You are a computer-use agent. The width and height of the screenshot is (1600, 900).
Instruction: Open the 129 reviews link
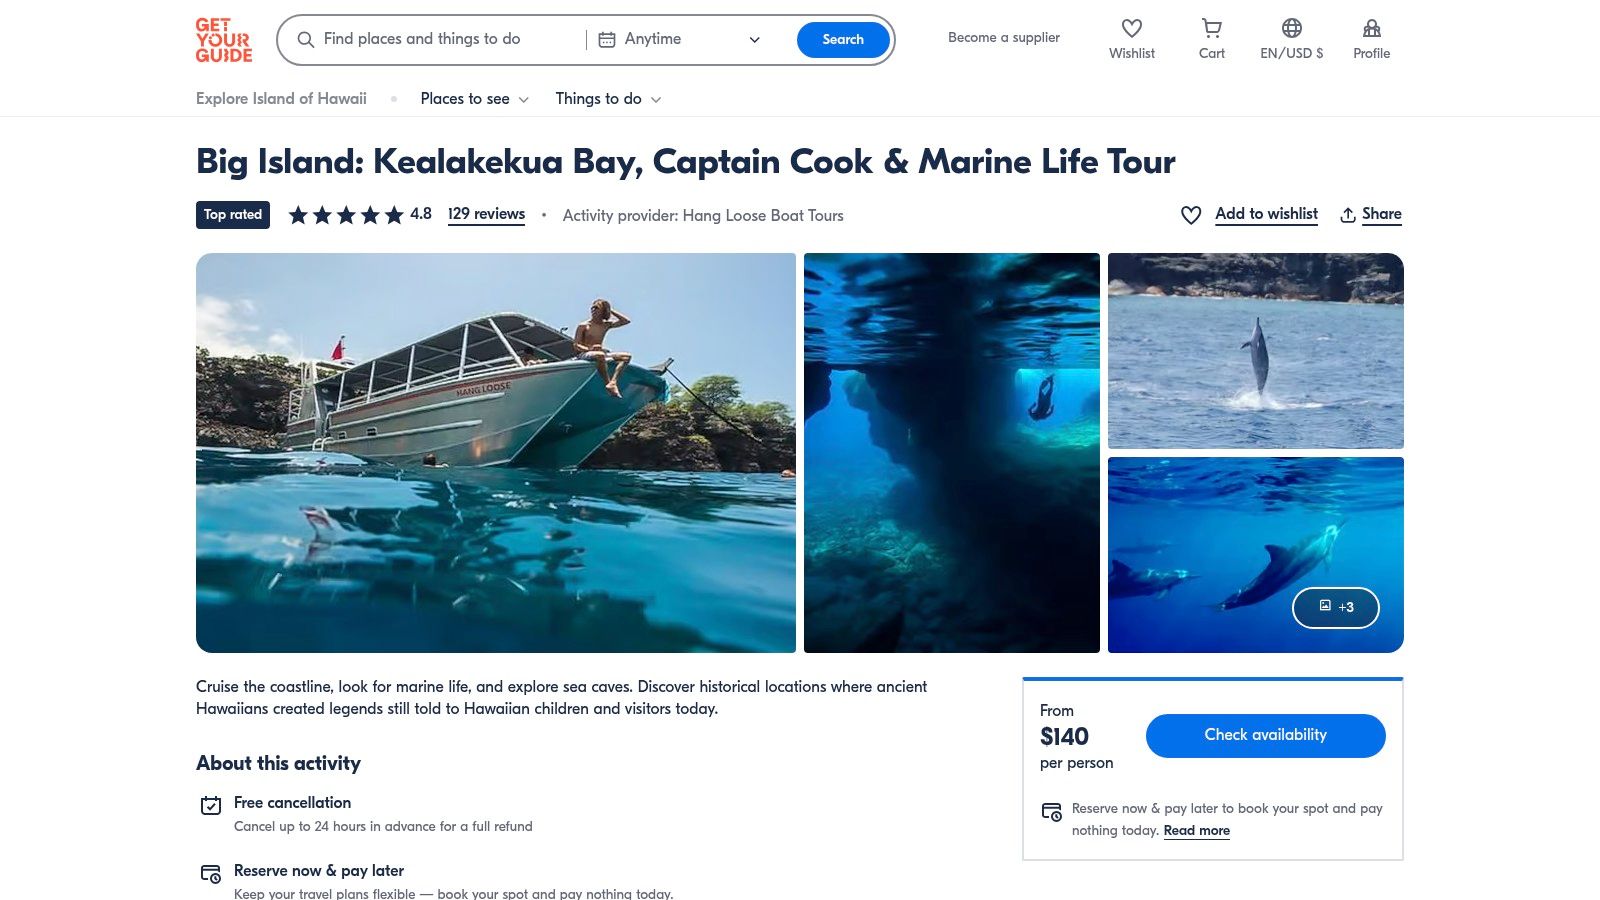486,214
